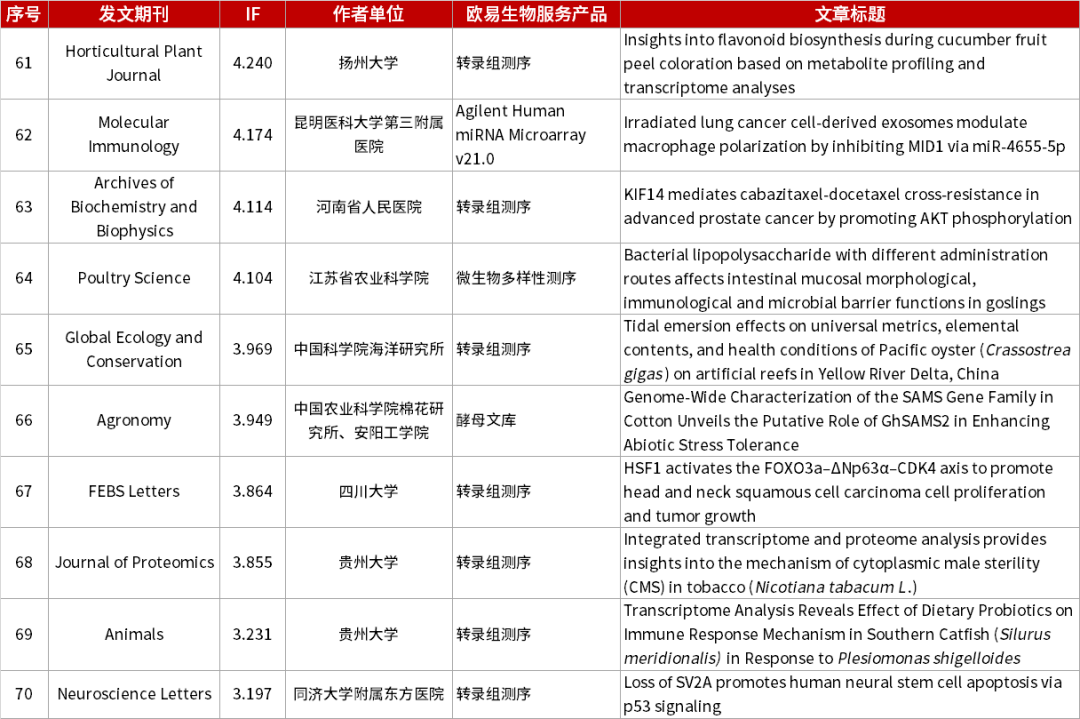Viewport: 1080px width, 719px height.
Task: Click the IF value 4.174
Action: click(253, 135)
